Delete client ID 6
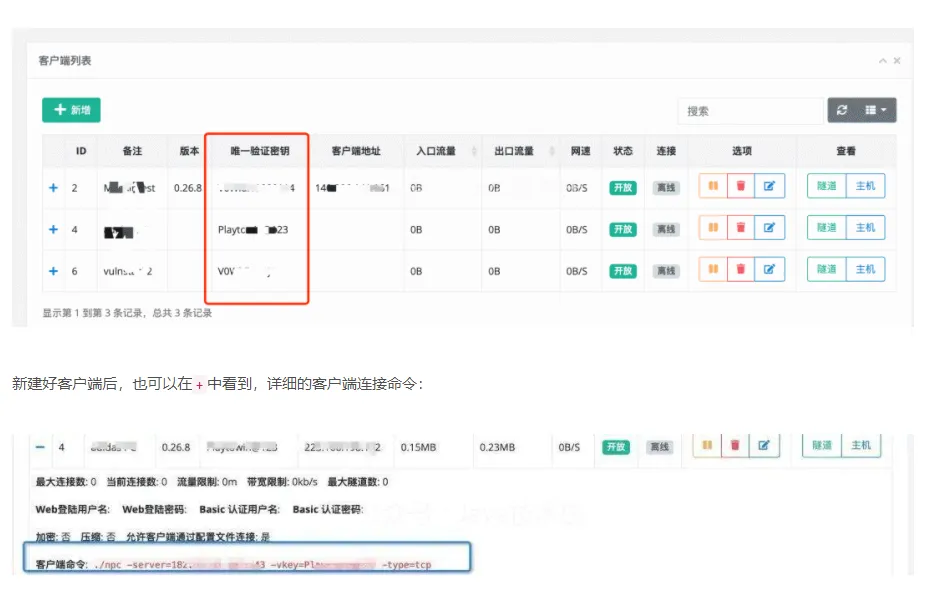925x600 pixels. click(741, 270)
